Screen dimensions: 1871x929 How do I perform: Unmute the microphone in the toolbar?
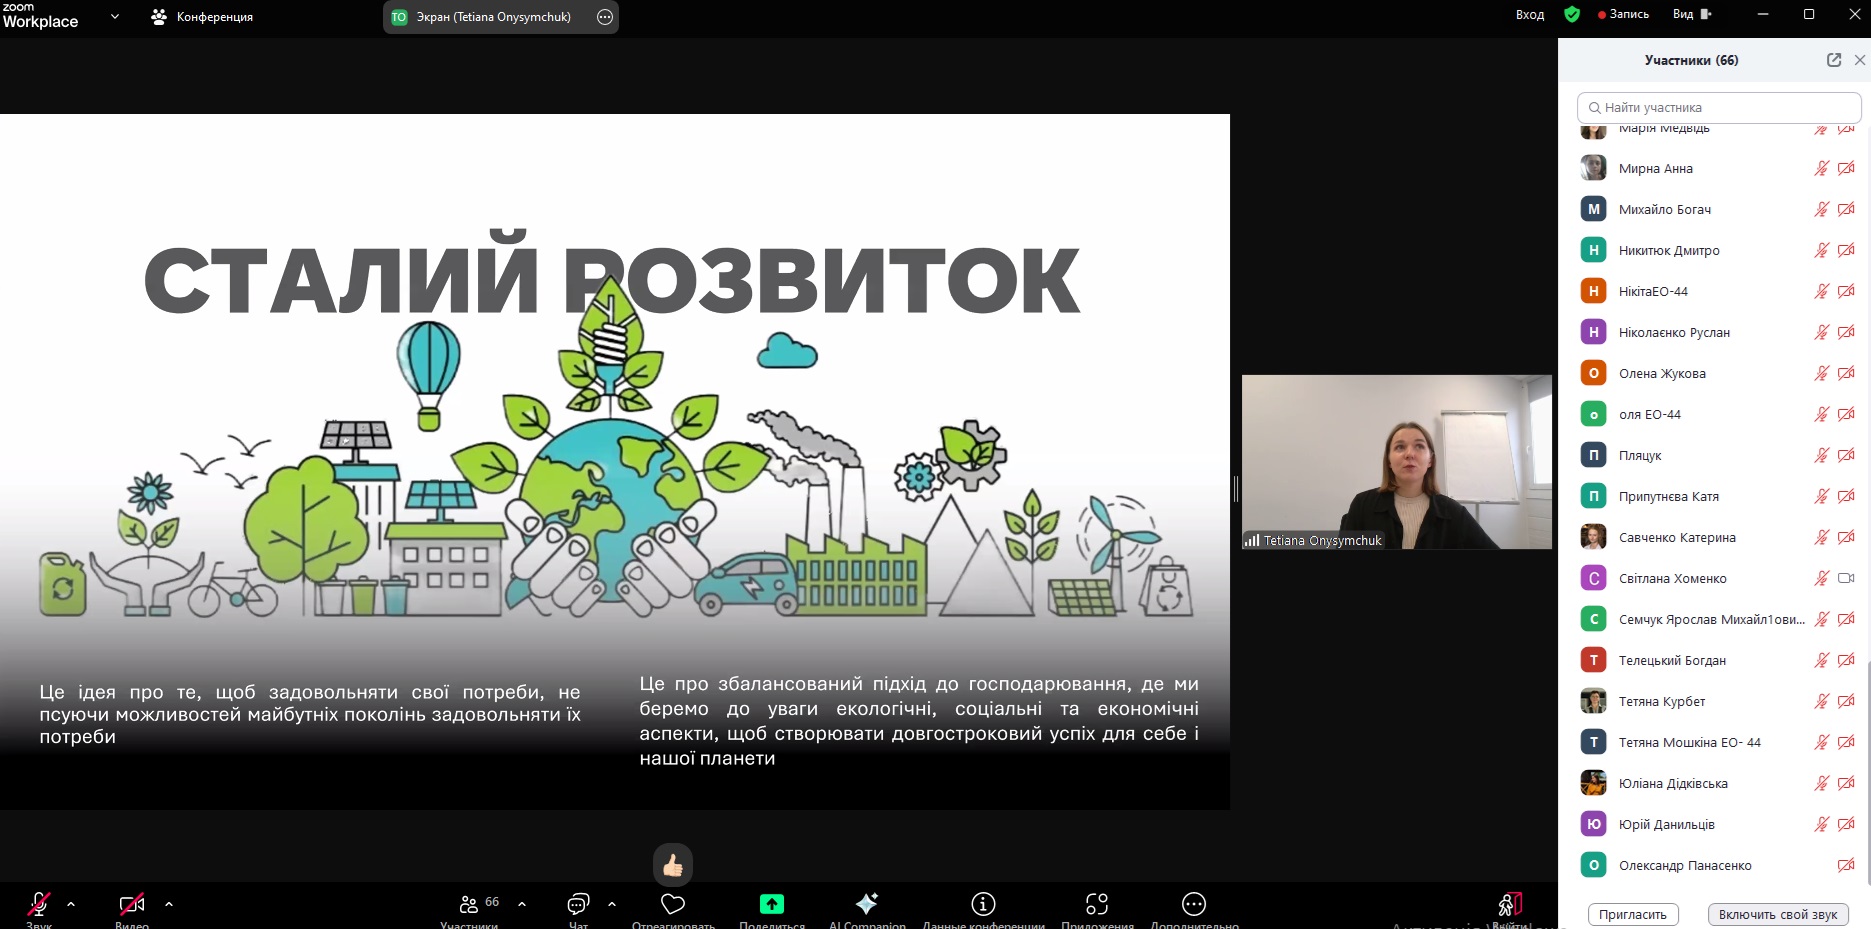39,904
